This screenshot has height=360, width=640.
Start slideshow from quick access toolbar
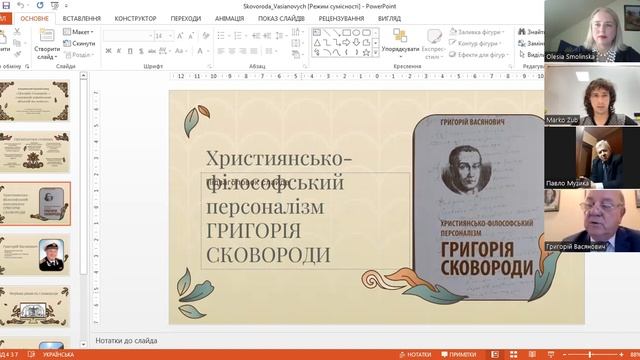coord(55,5)
